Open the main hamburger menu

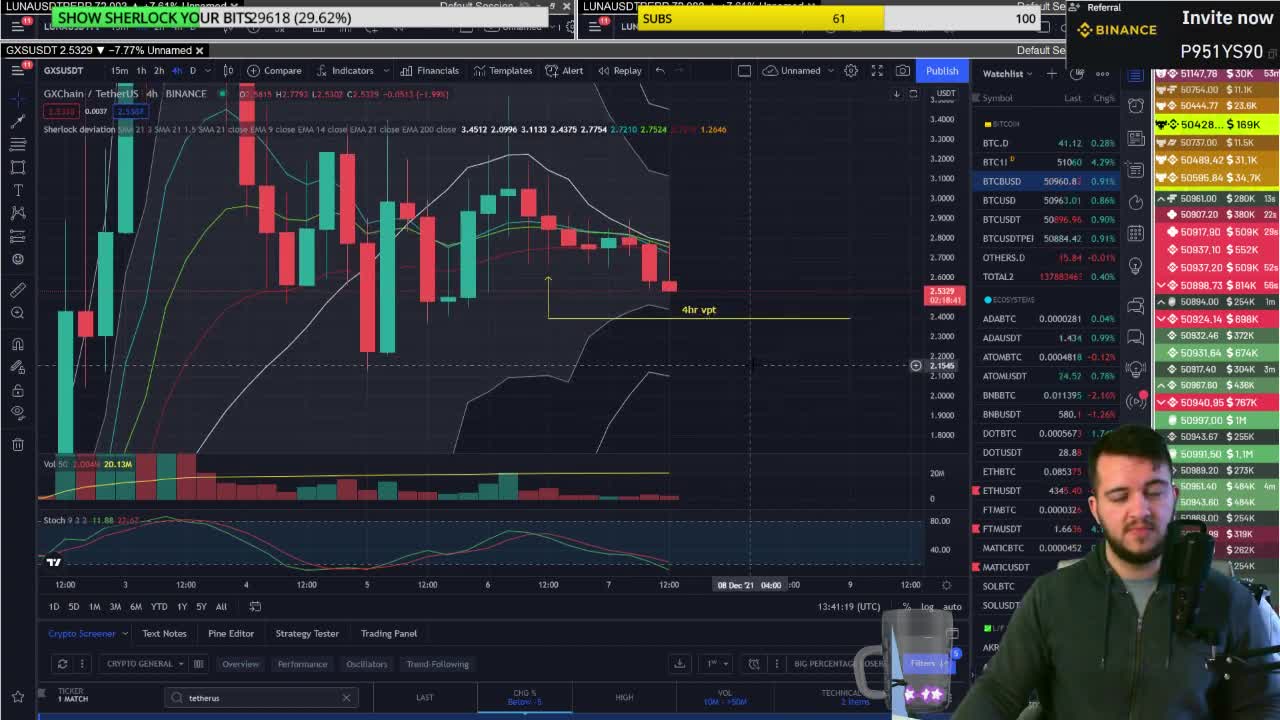[x=18, y=70]
